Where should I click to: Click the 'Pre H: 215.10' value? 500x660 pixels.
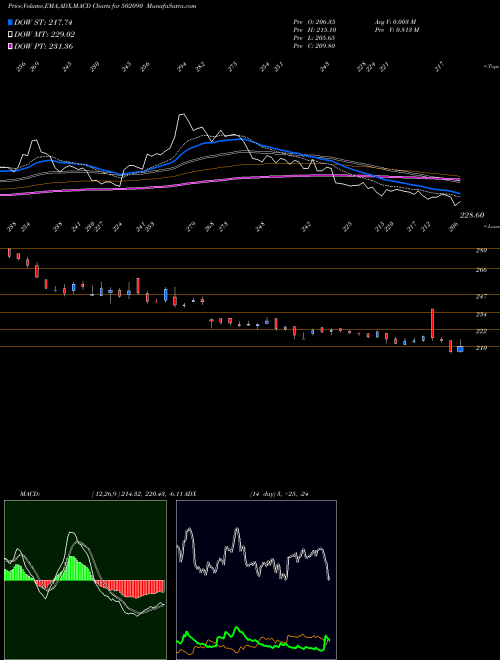pyautogui.click(x=314, y=30)
